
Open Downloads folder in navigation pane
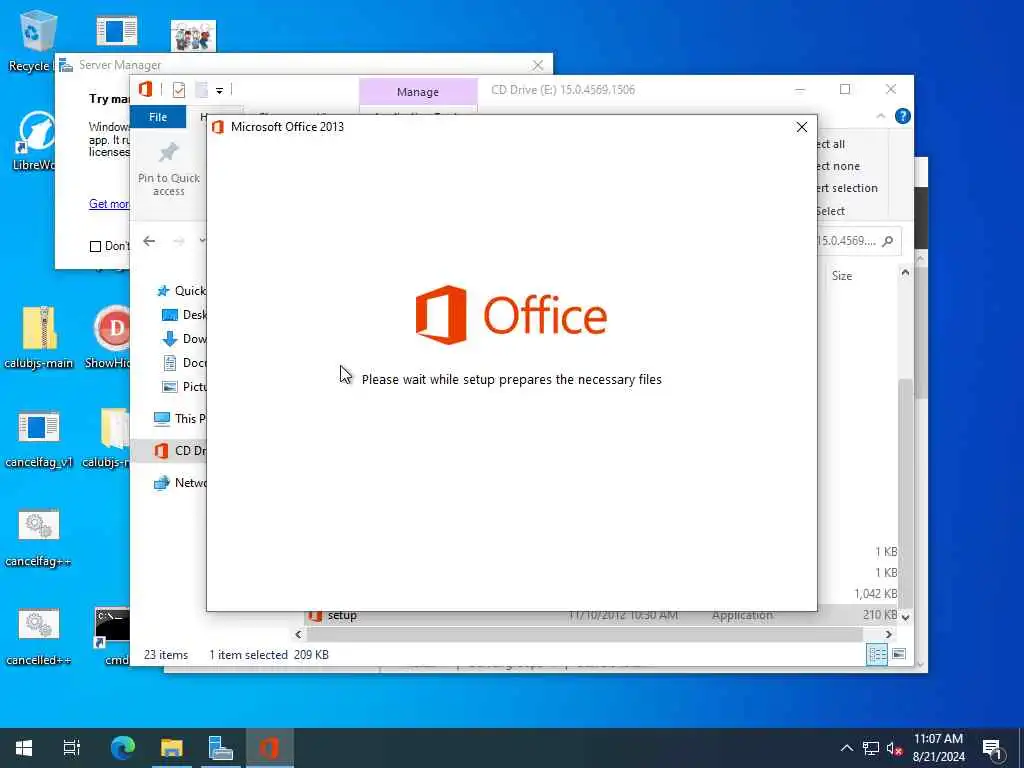click(x=184, y=338)
